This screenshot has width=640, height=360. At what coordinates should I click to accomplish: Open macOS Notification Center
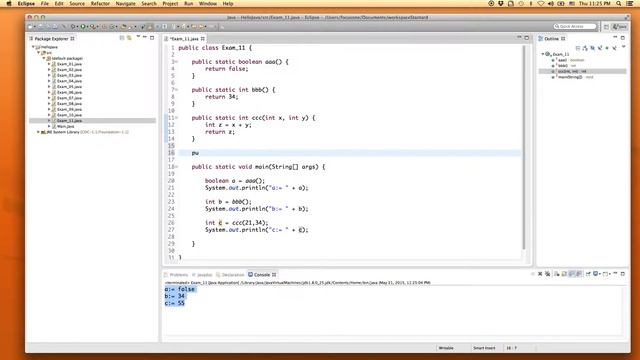click(630, 4)
